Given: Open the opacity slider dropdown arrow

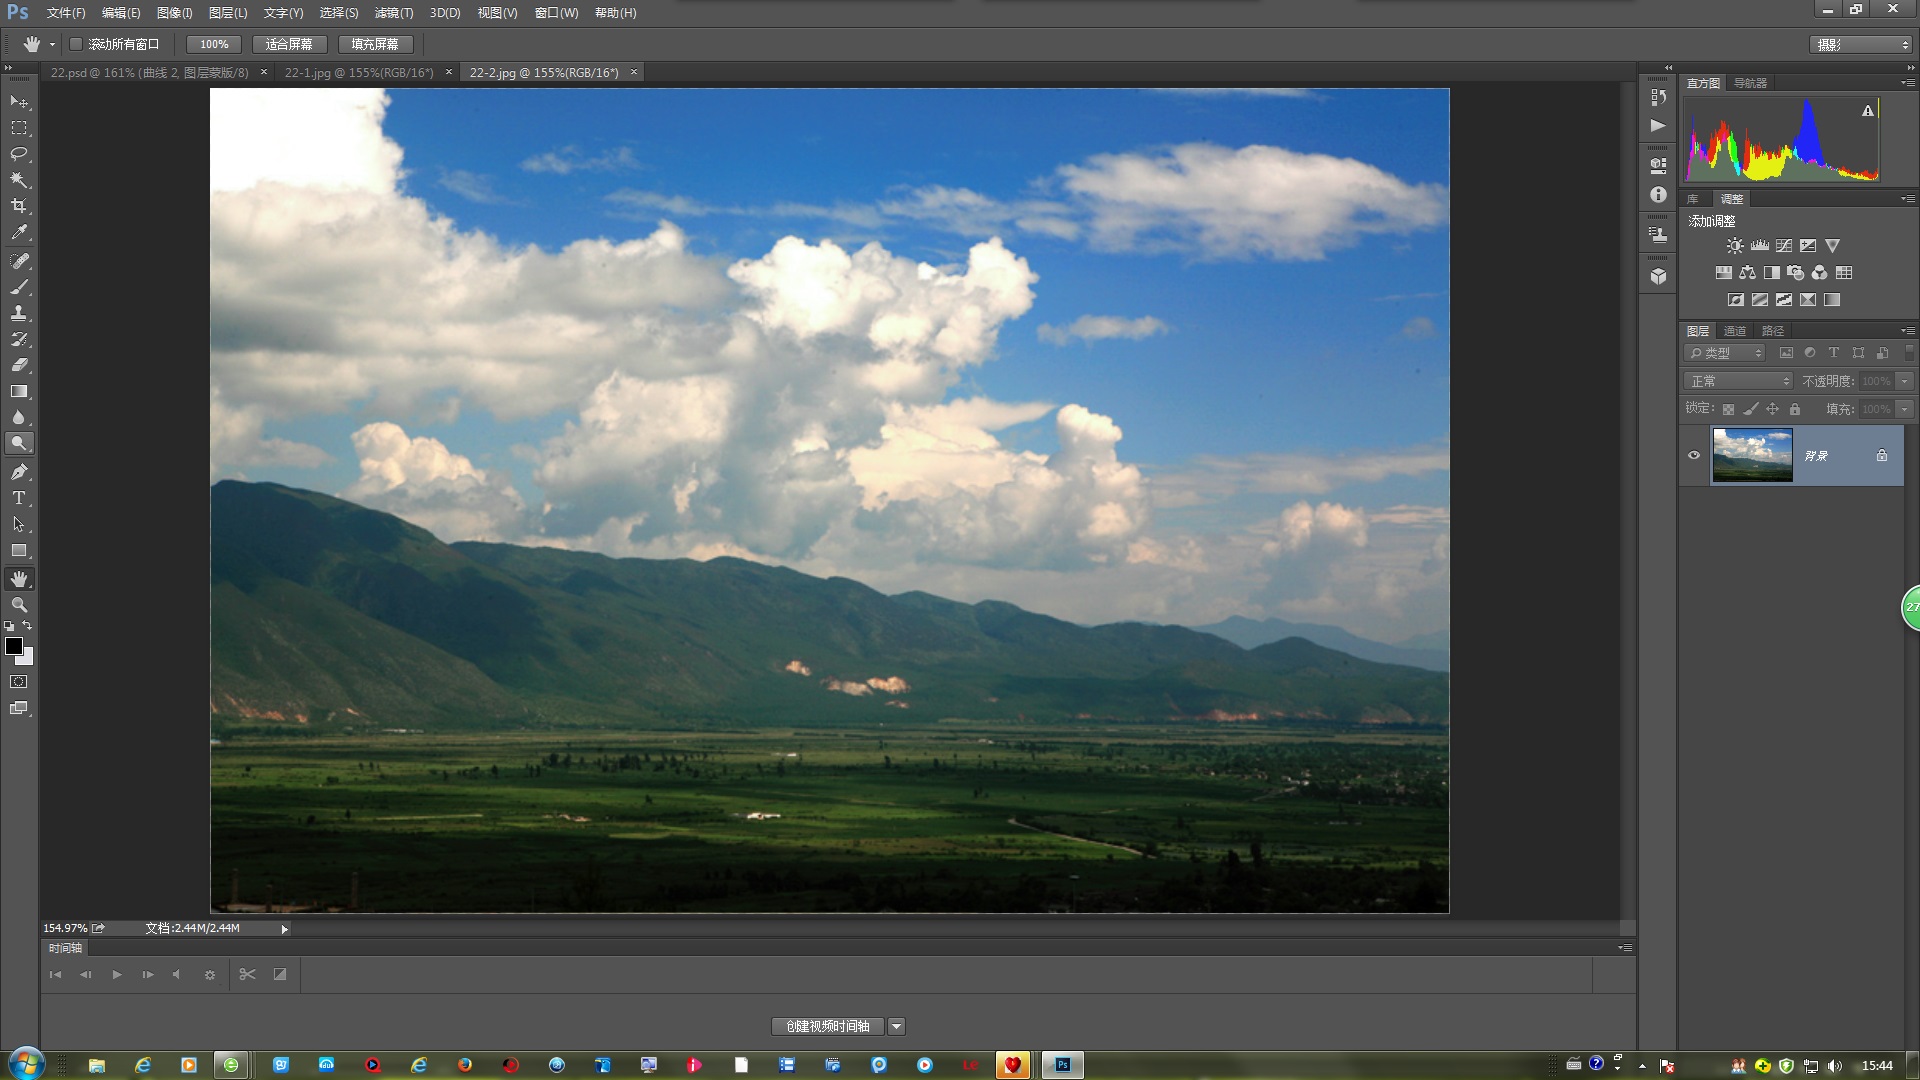Looking at the screenshot, I should (x=1905, y=381).
